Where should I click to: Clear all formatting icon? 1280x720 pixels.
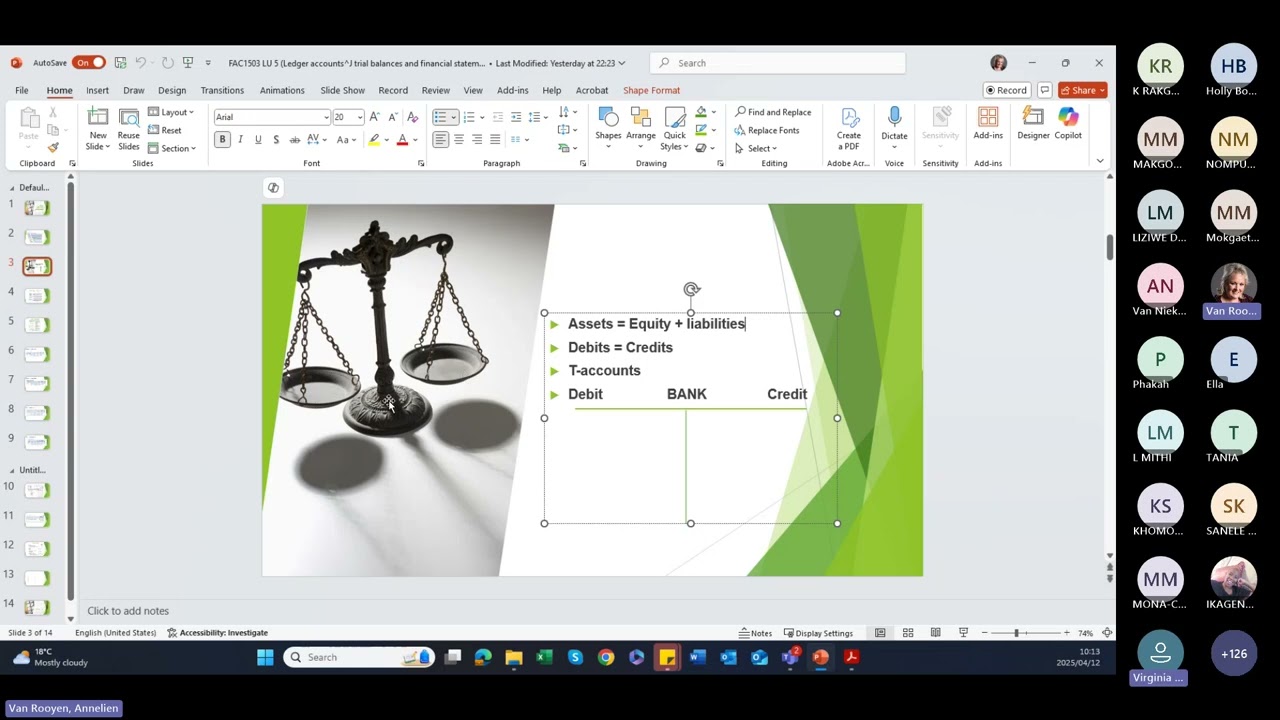point(412,117)
